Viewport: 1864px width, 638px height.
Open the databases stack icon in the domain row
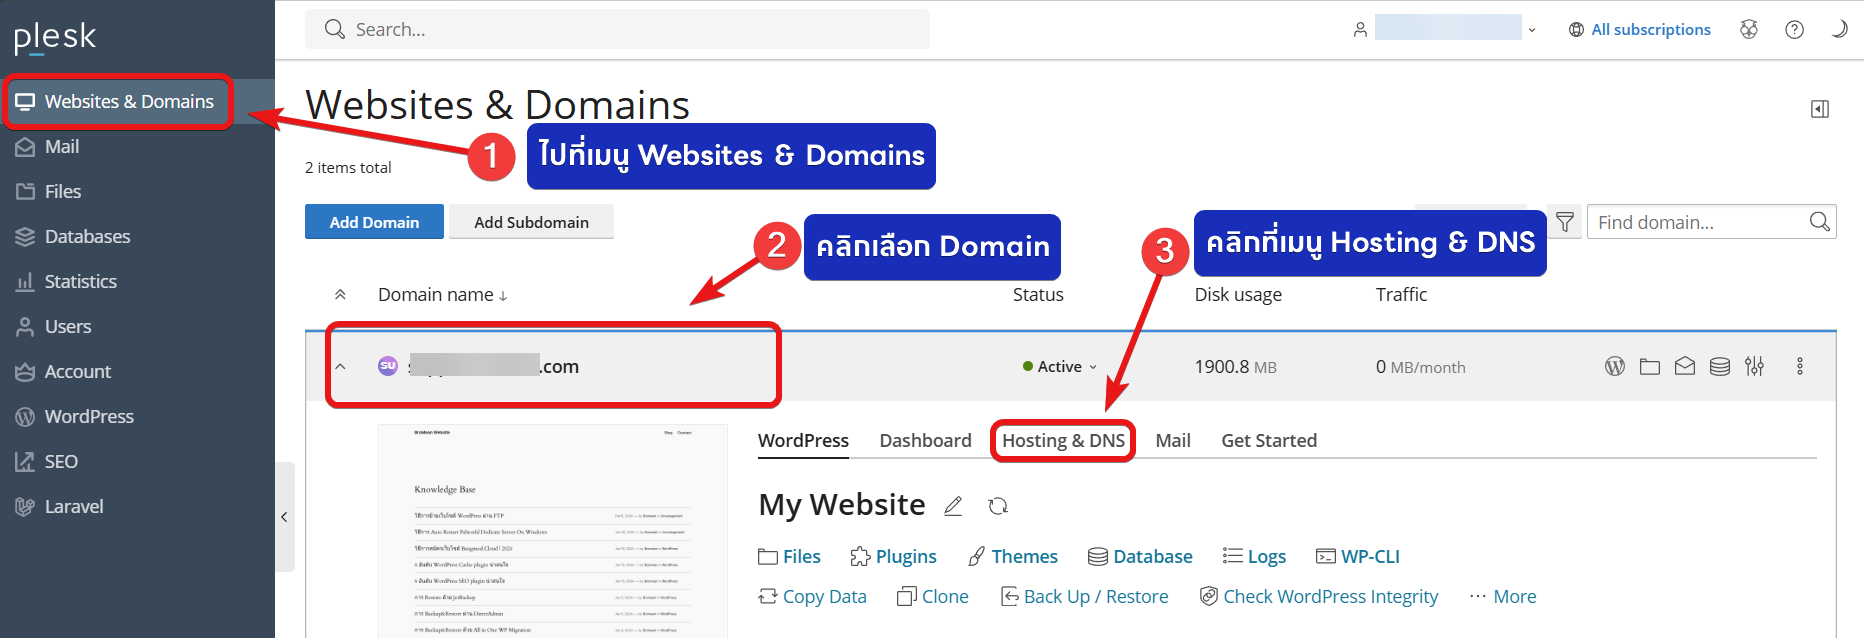pyautogui.click(x=1720, y=366)
